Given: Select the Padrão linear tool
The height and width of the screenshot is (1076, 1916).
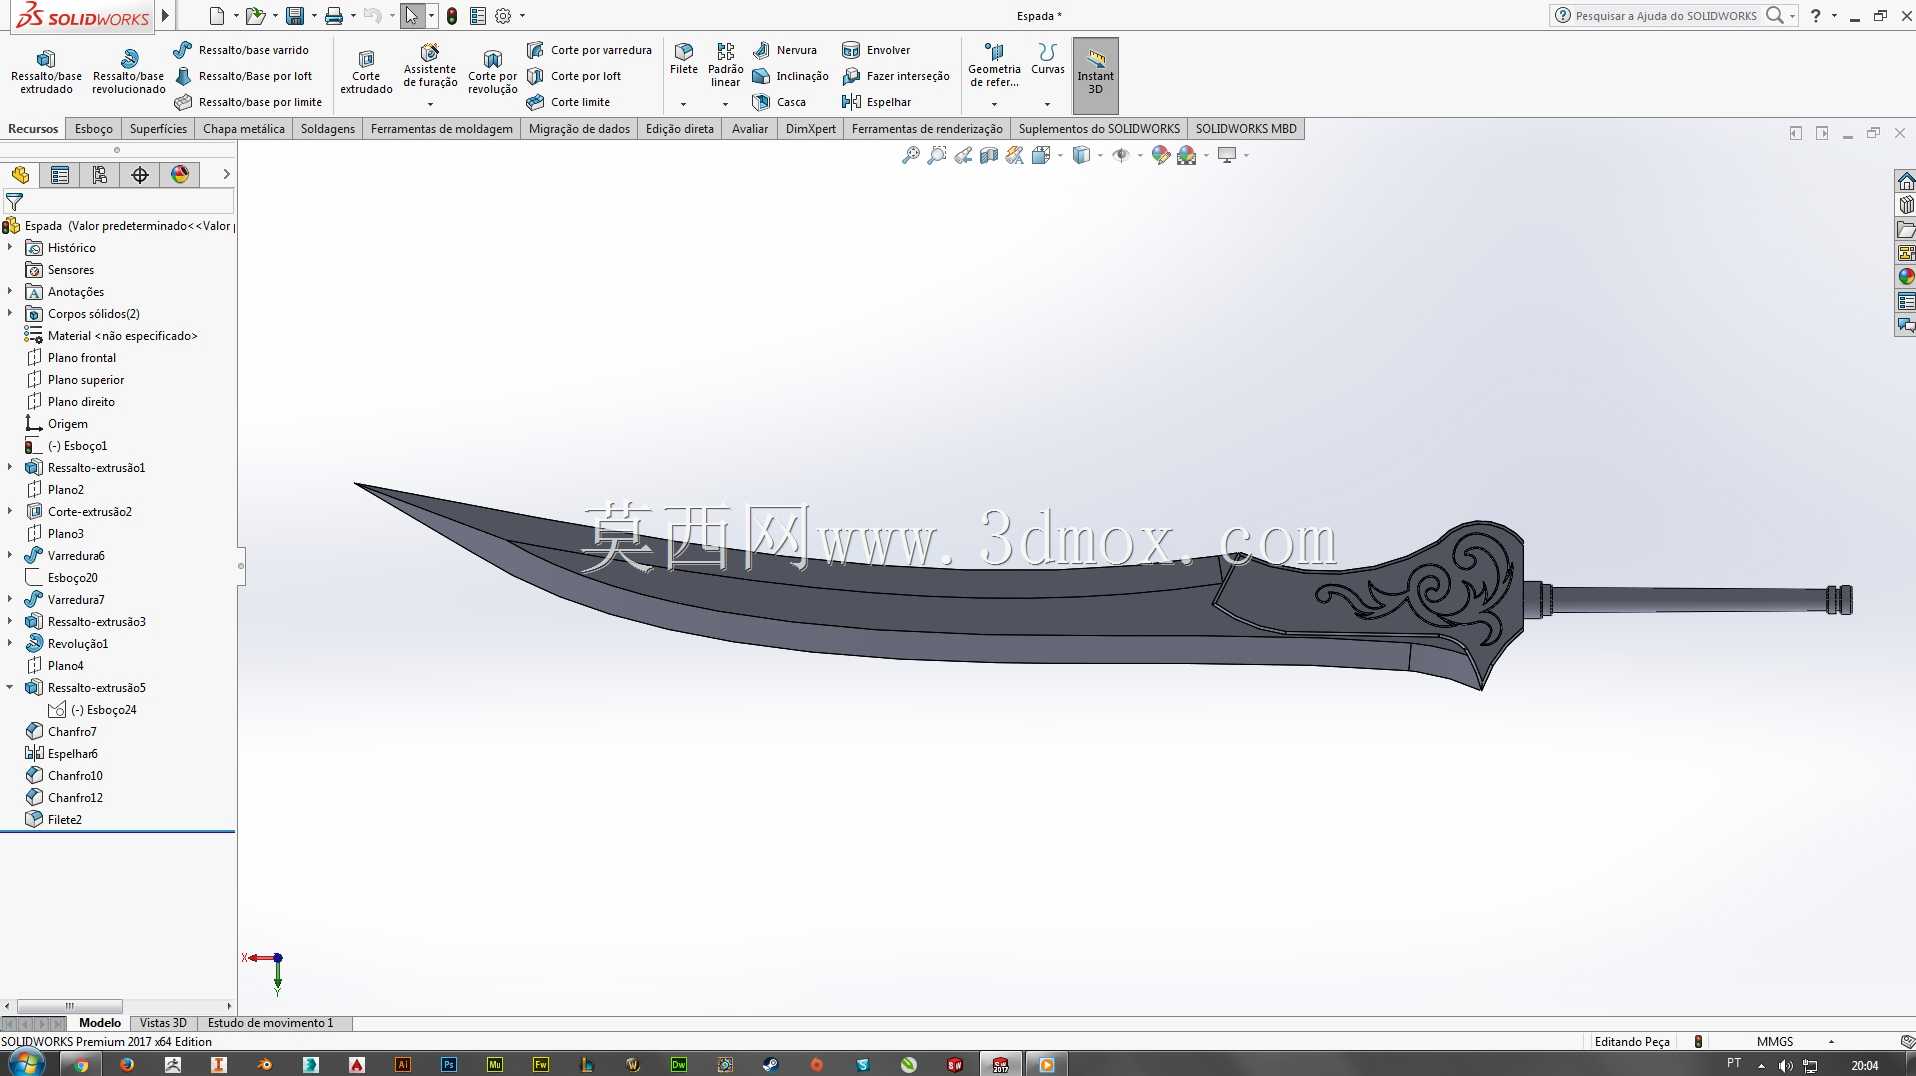Looking at the screenshot, I should (725, 65).
